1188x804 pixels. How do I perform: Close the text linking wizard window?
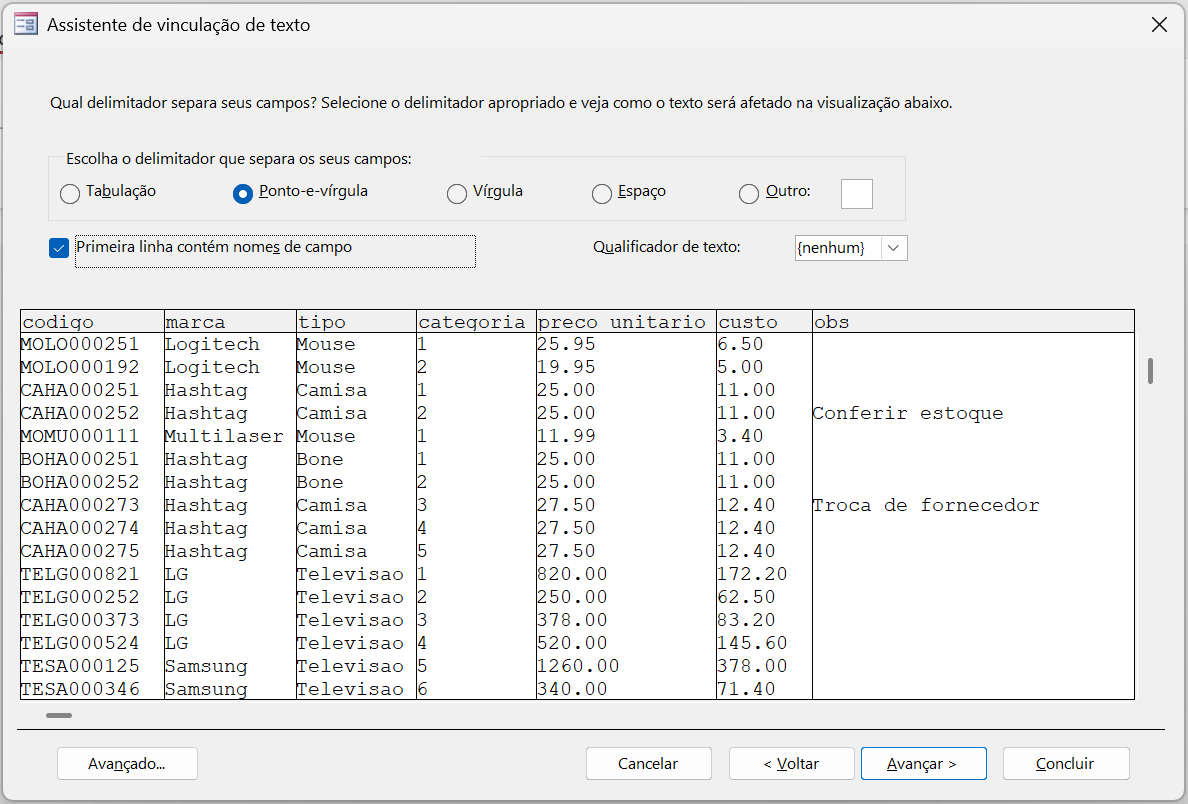(x=1159, y=25)
